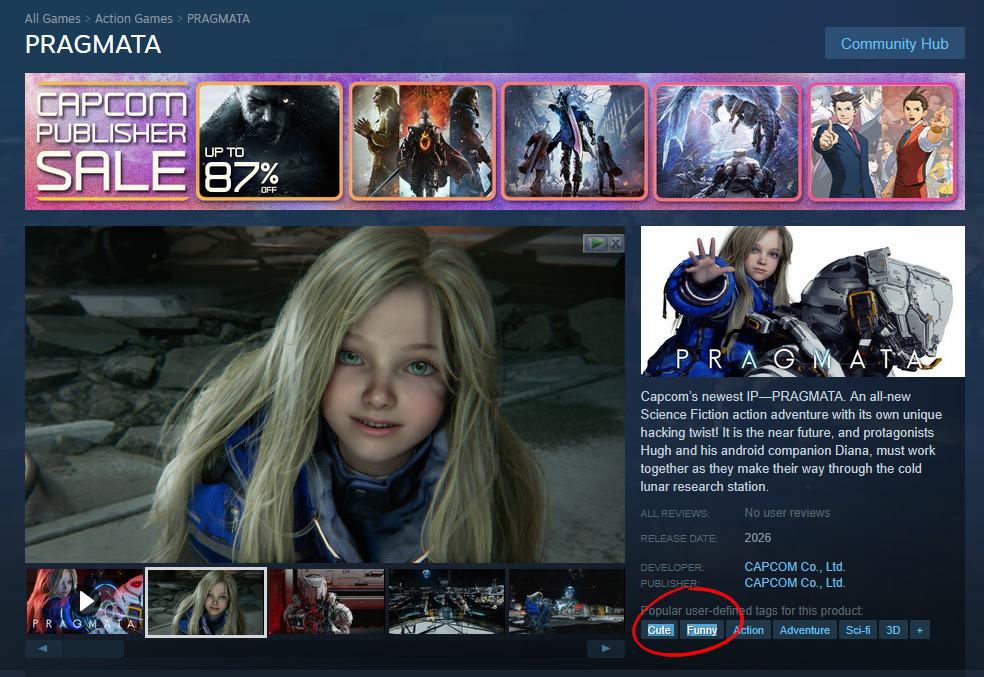Click the PRAGMATA header capsule image
This screenshot has width=984, height=677.
click(x=803, y=302)
